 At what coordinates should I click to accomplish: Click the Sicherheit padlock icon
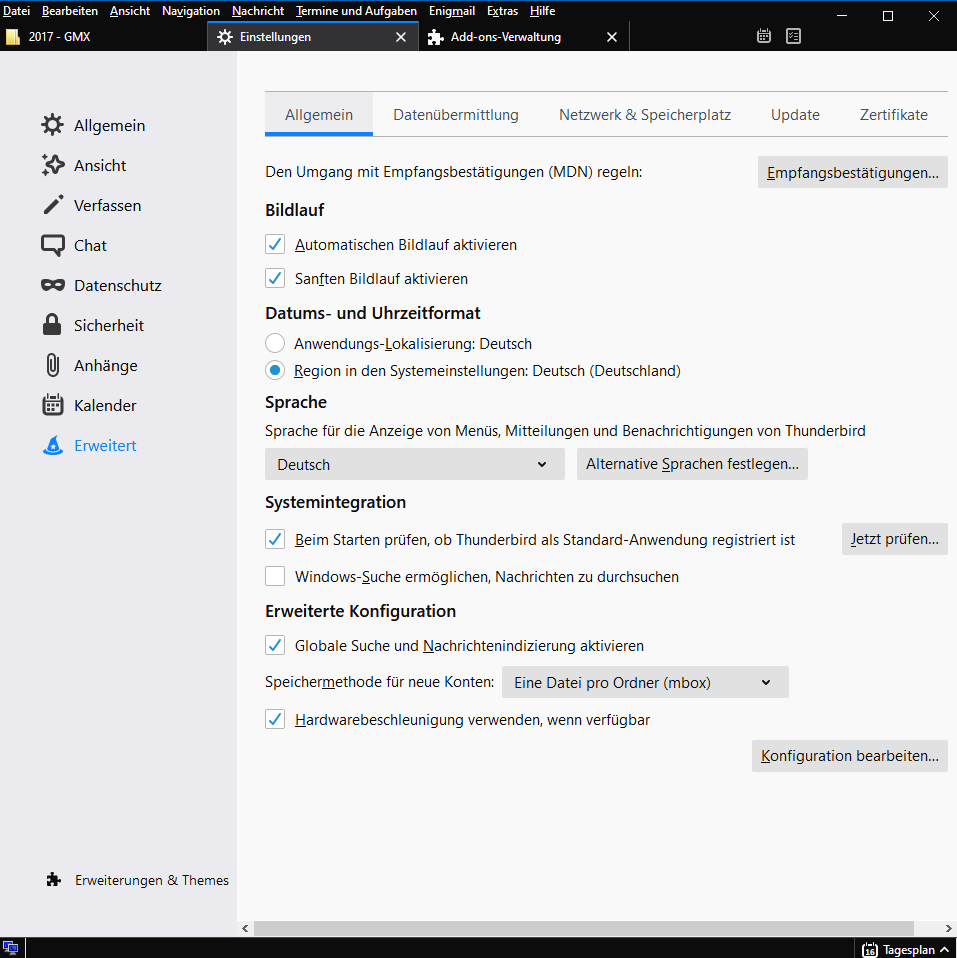[52, 324]
